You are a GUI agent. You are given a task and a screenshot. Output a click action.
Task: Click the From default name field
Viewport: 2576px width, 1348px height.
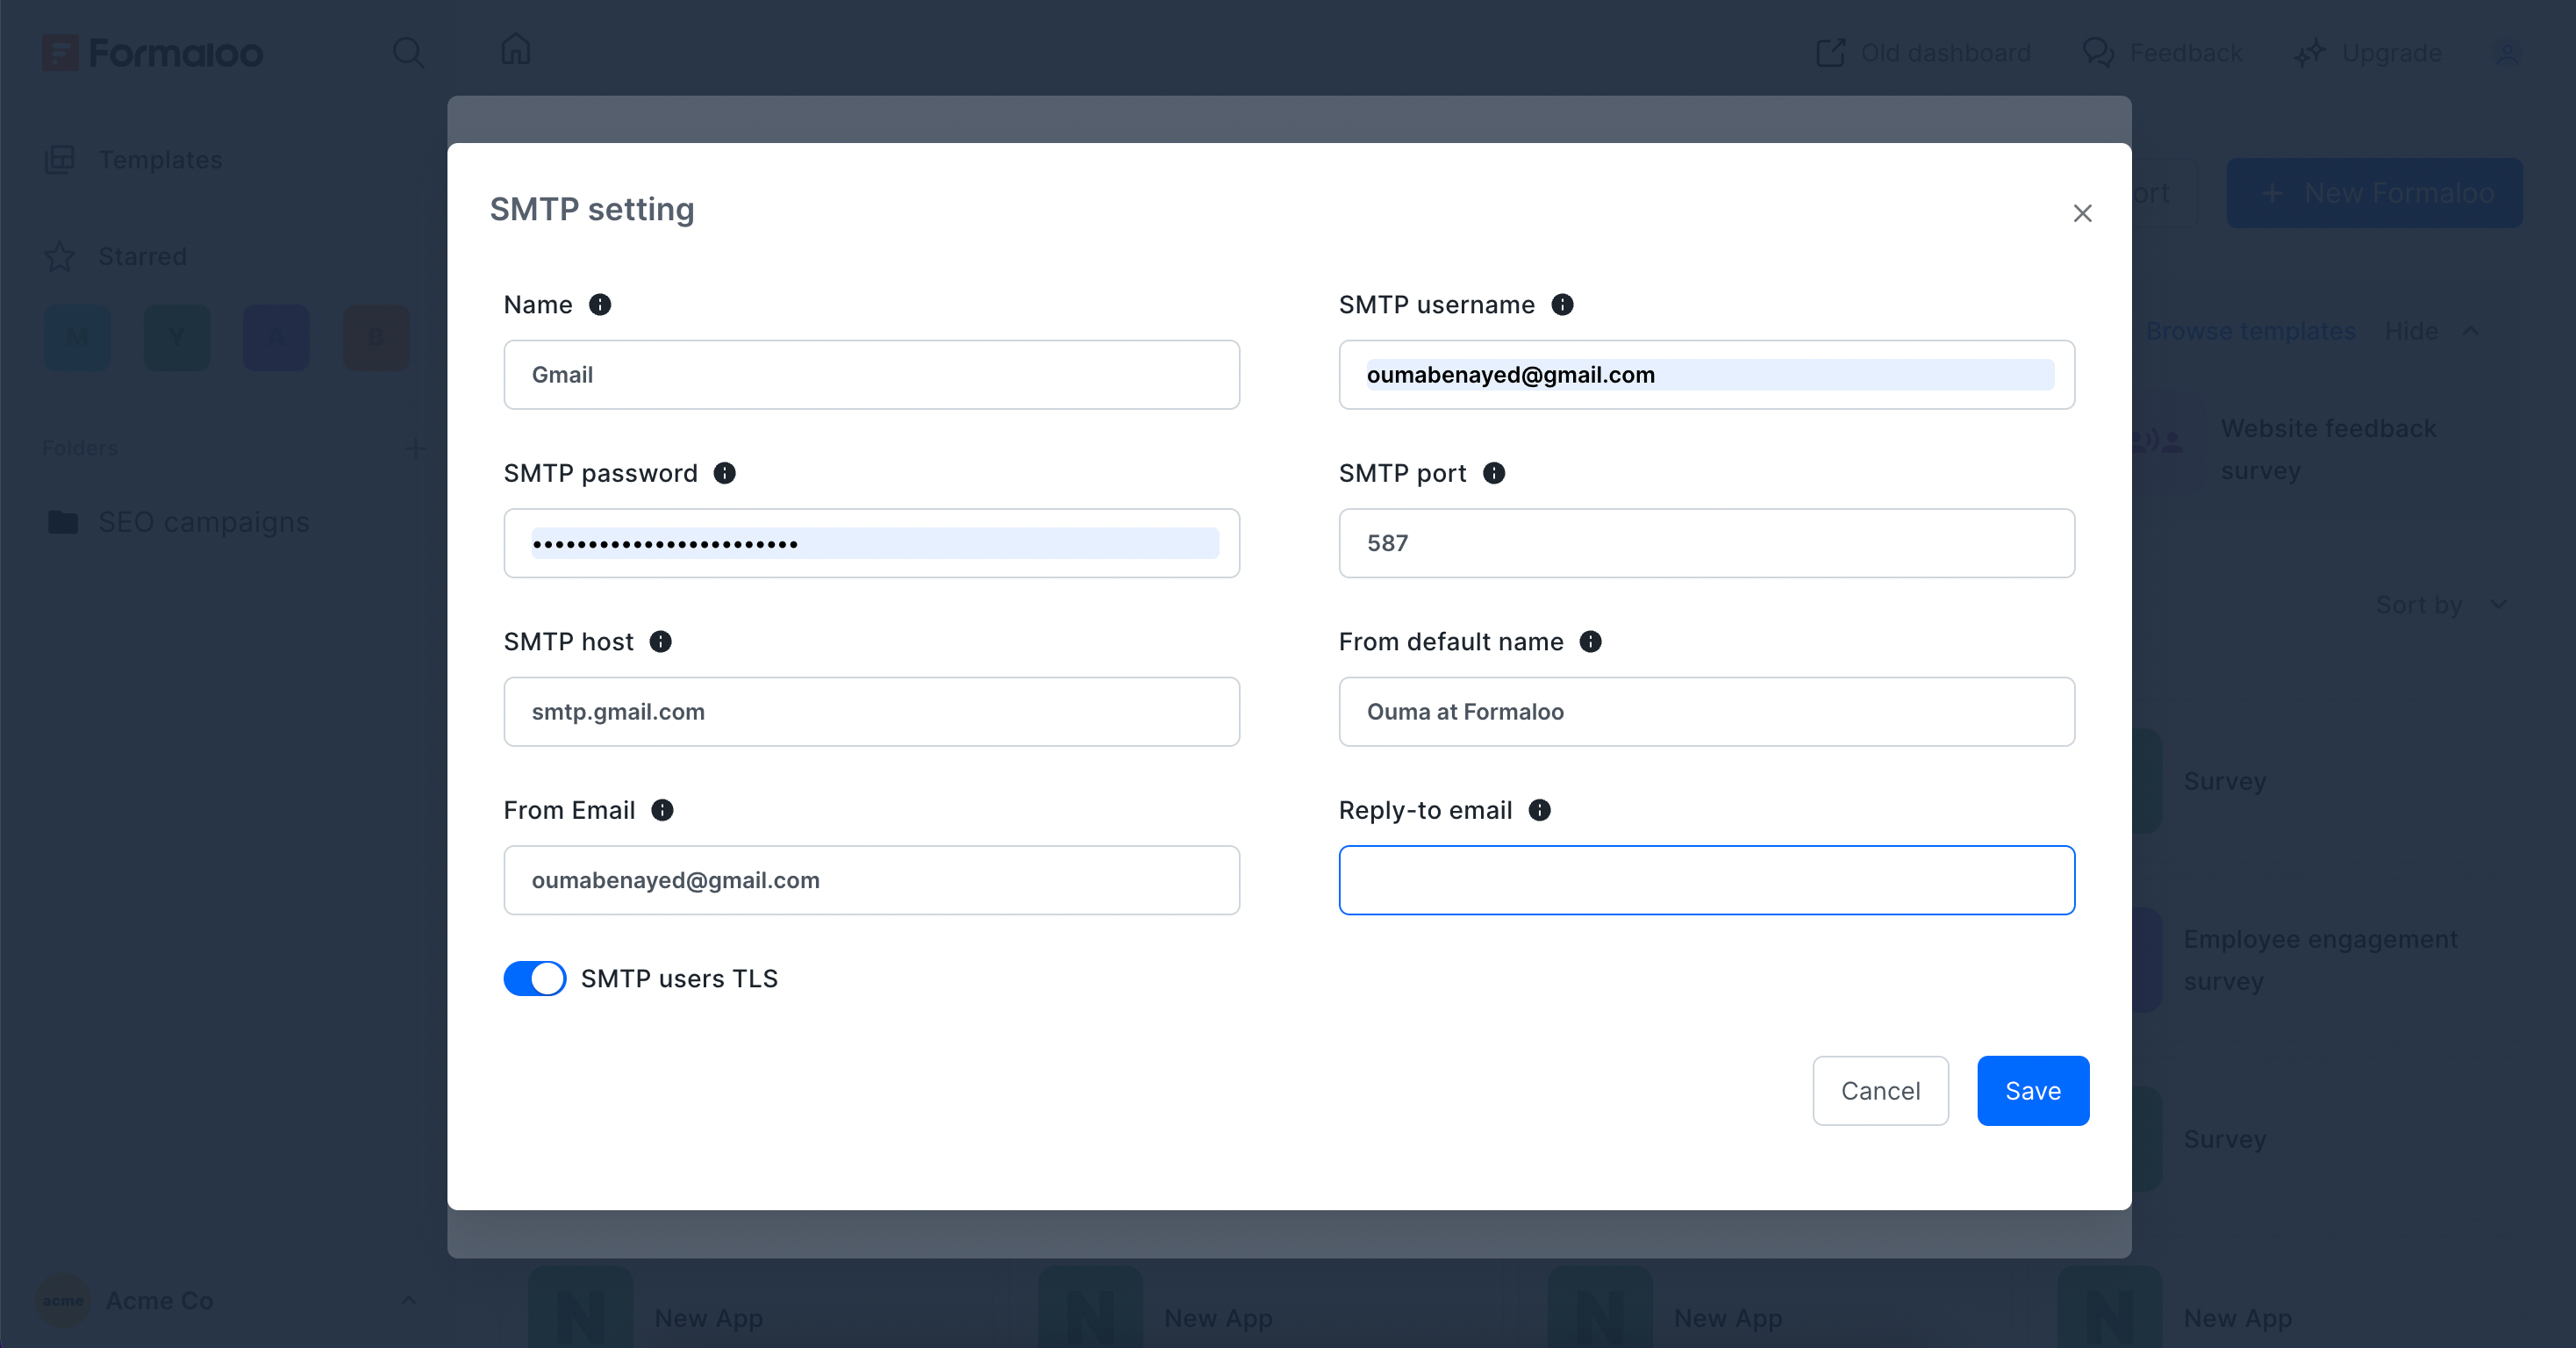[x=1707, y=712]
